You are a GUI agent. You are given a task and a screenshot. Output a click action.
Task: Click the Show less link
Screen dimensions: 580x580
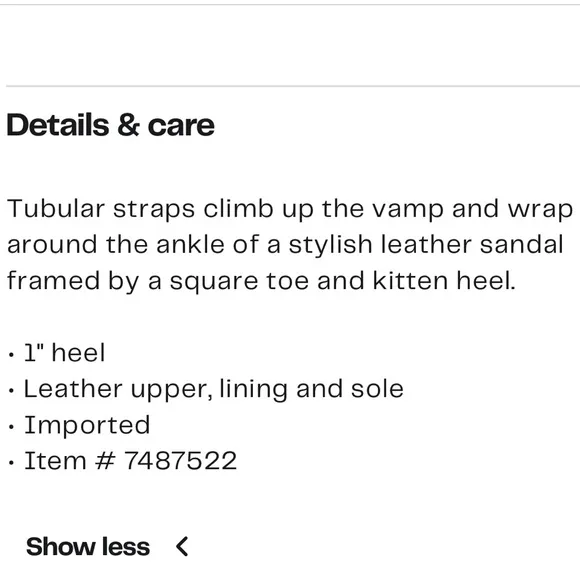tap(88, 546)
